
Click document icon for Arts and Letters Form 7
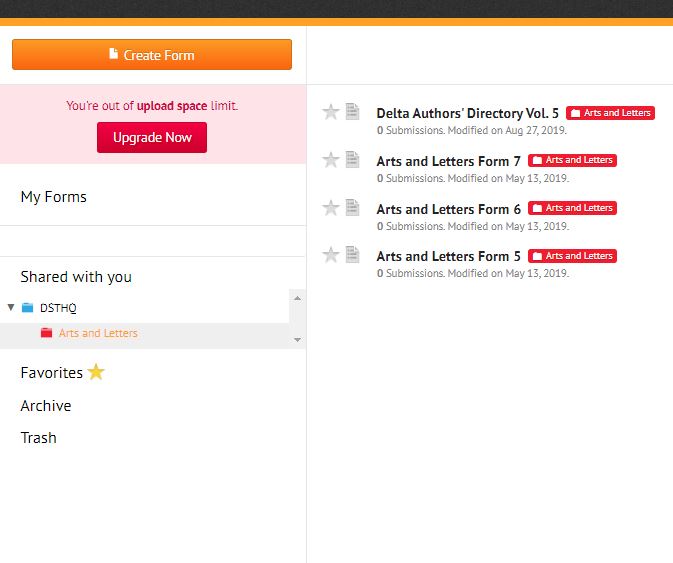(352, 160)
